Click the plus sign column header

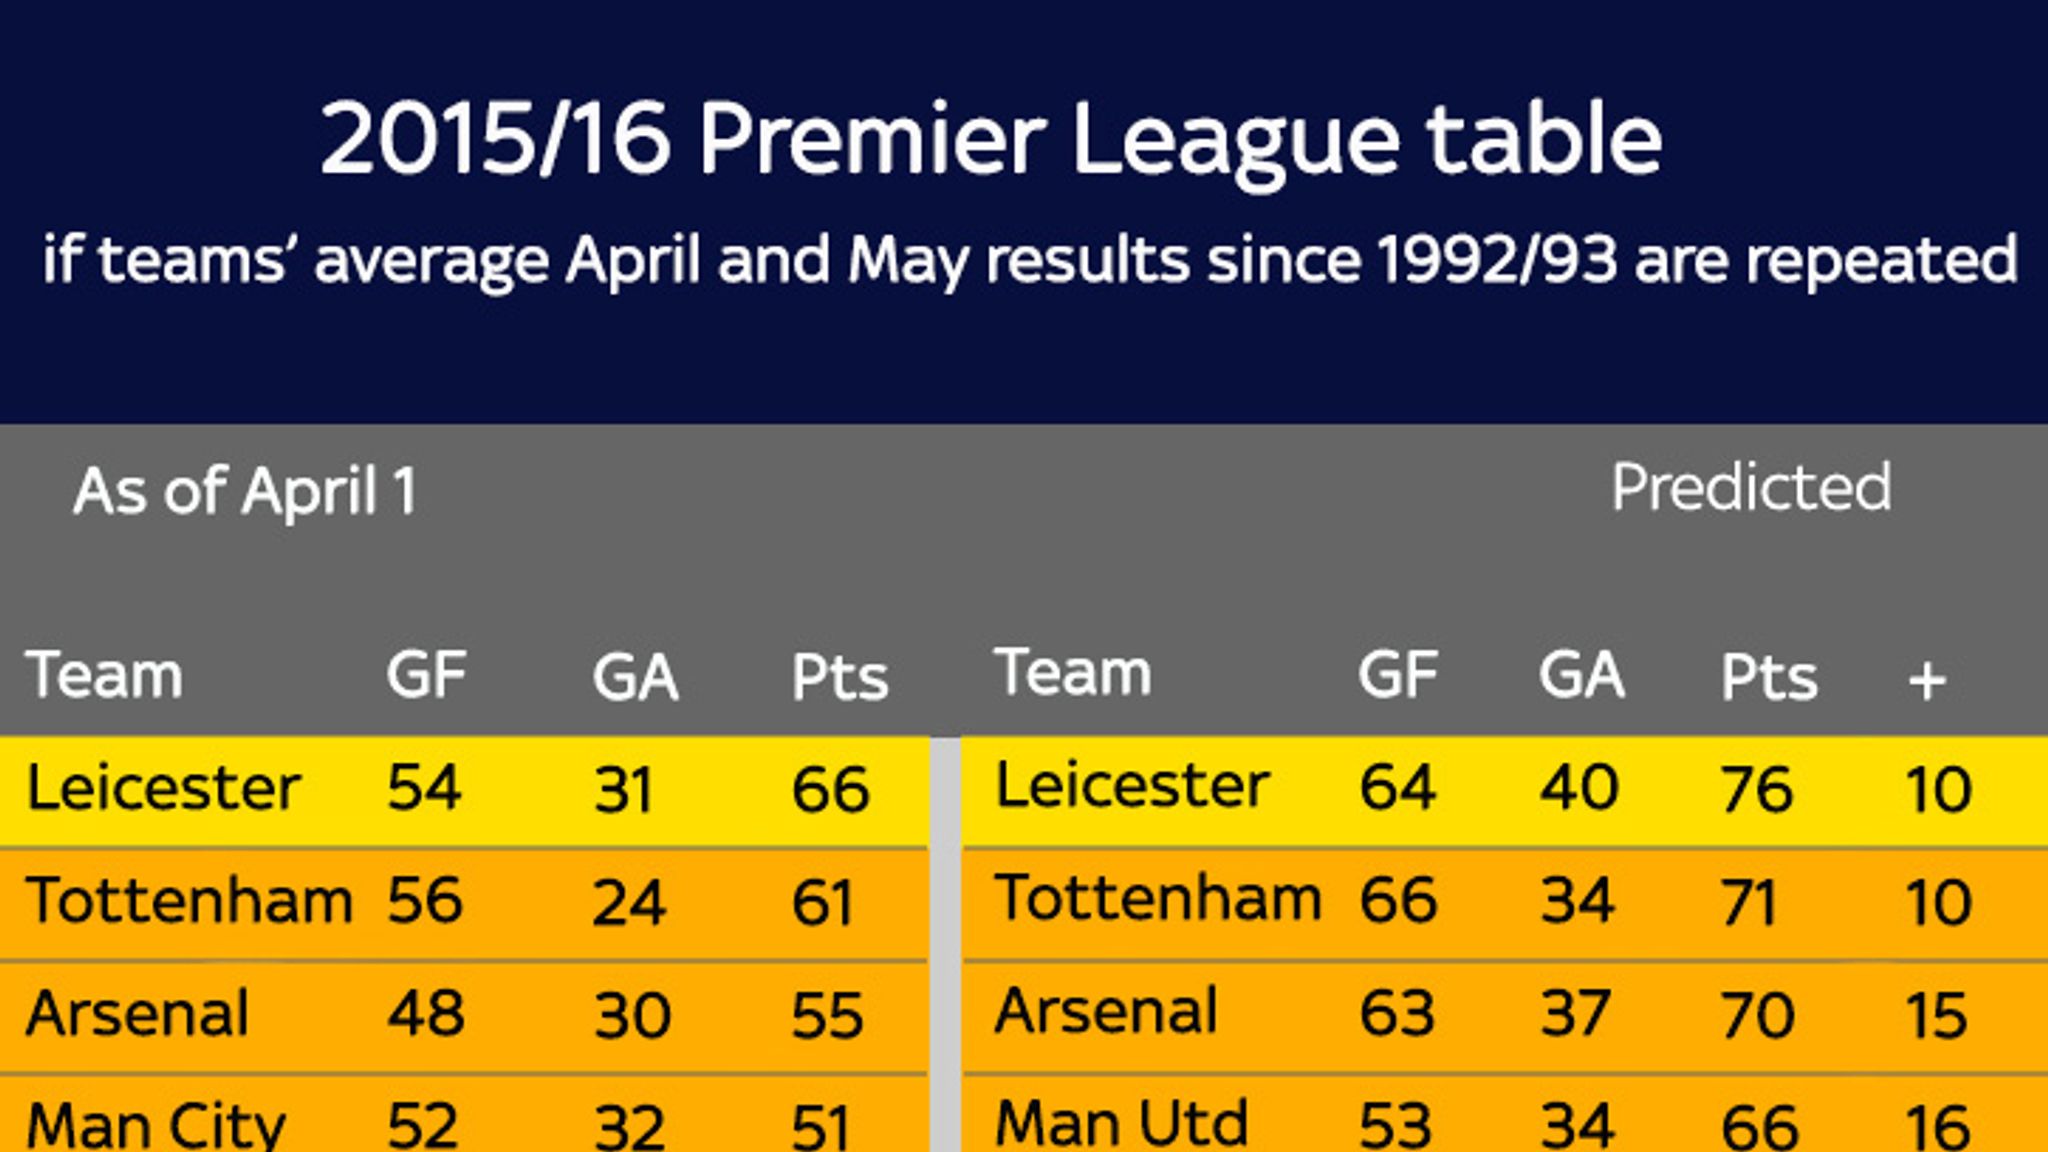coord(1926,681)
